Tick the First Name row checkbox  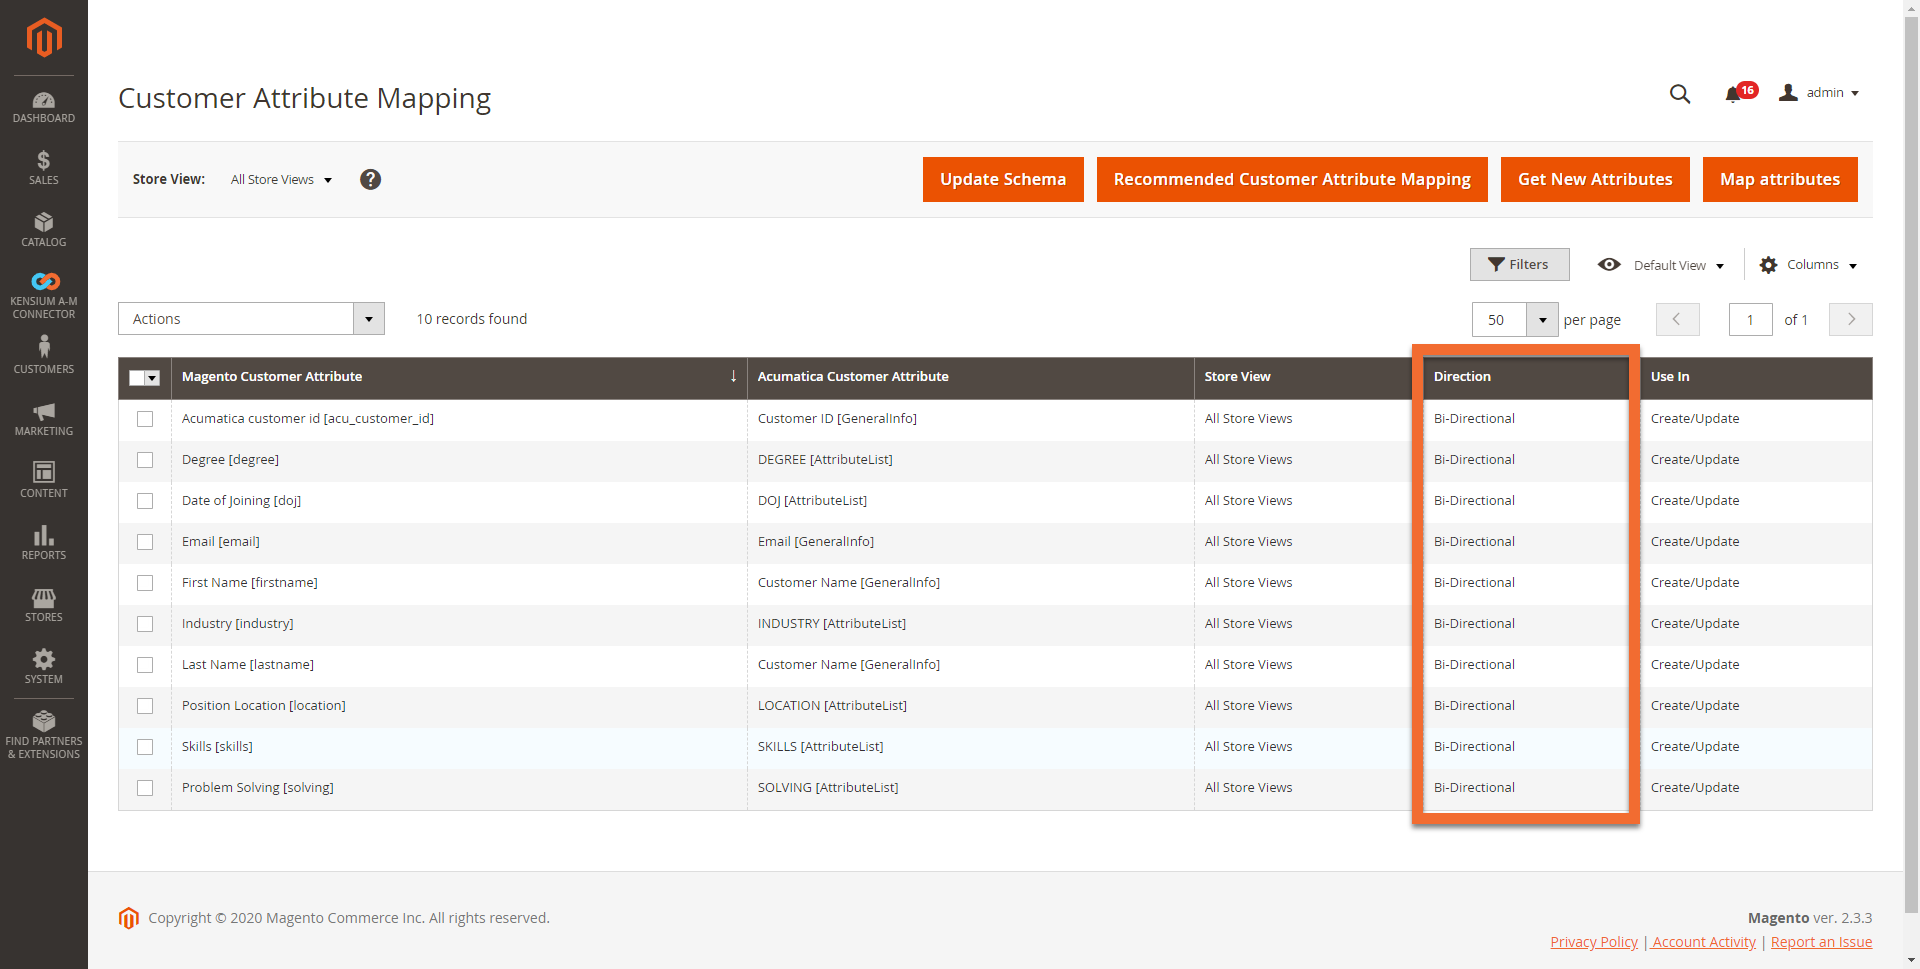(x=145, y=583)
